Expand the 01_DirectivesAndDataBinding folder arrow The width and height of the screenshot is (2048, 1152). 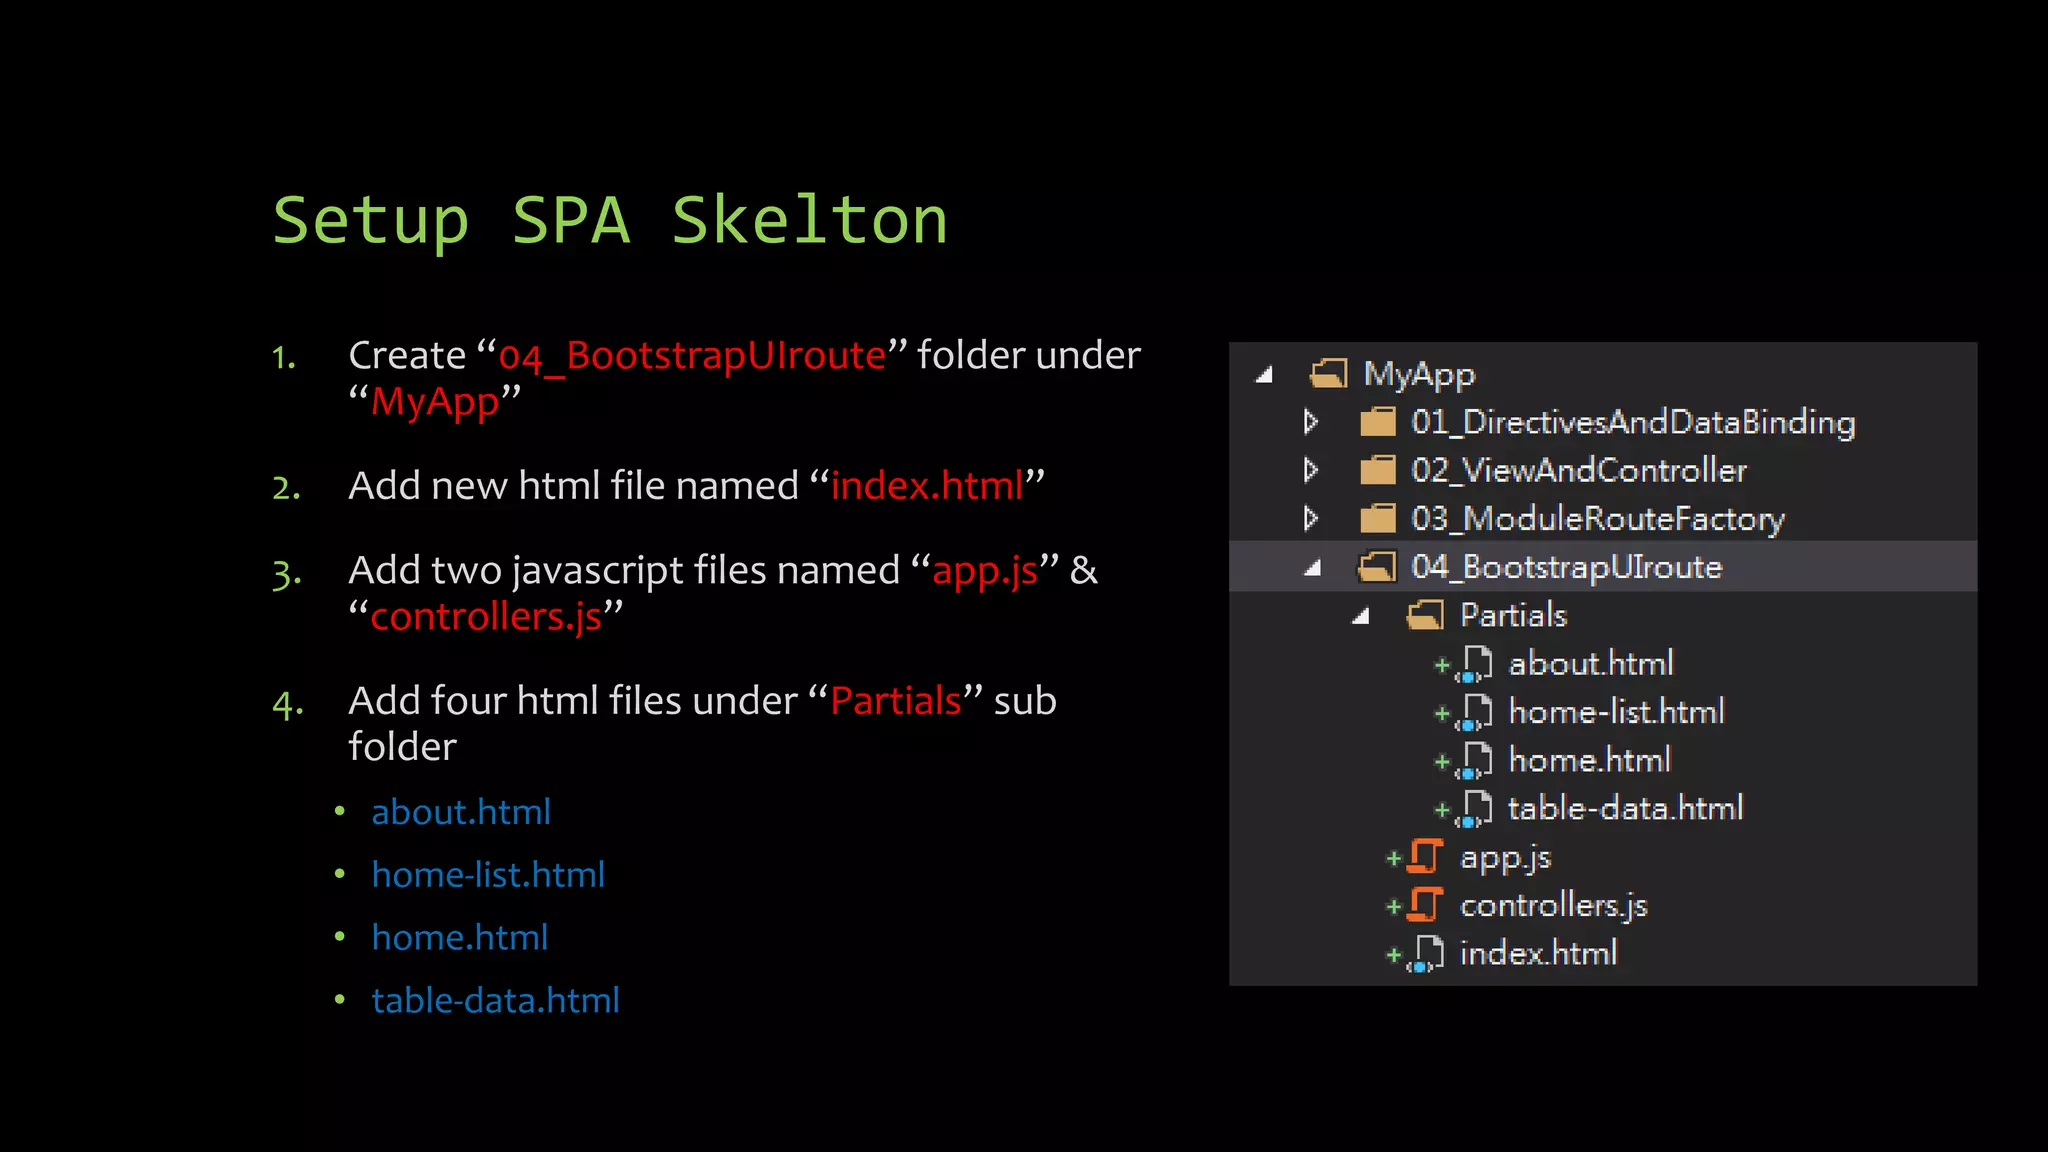1311,422
